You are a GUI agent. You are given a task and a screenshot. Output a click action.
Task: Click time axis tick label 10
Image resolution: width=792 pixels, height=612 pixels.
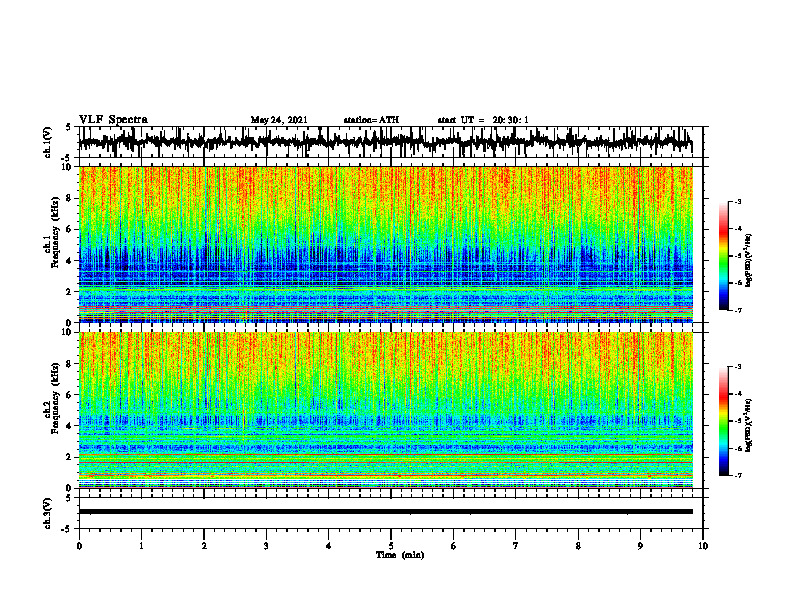point(703,546)
